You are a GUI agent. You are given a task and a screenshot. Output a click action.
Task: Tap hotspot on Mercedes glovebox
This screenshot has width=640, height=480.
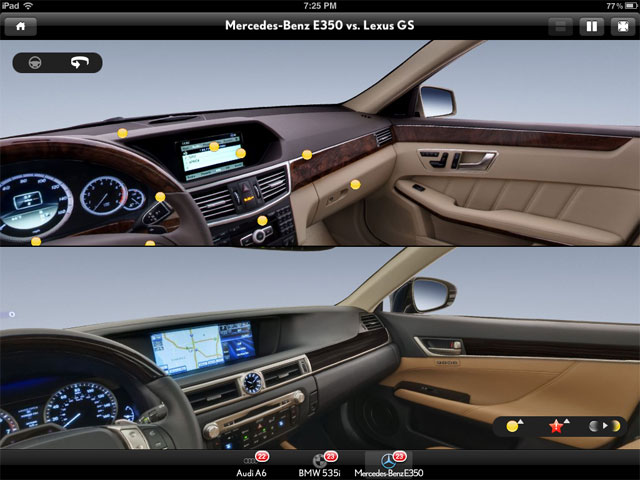355,184
